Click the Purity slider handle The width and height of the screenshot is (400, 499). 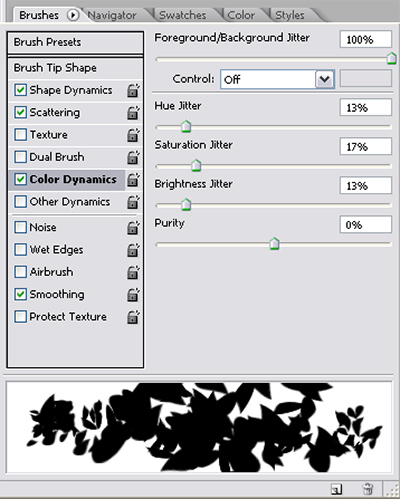(x=274, y=244)
